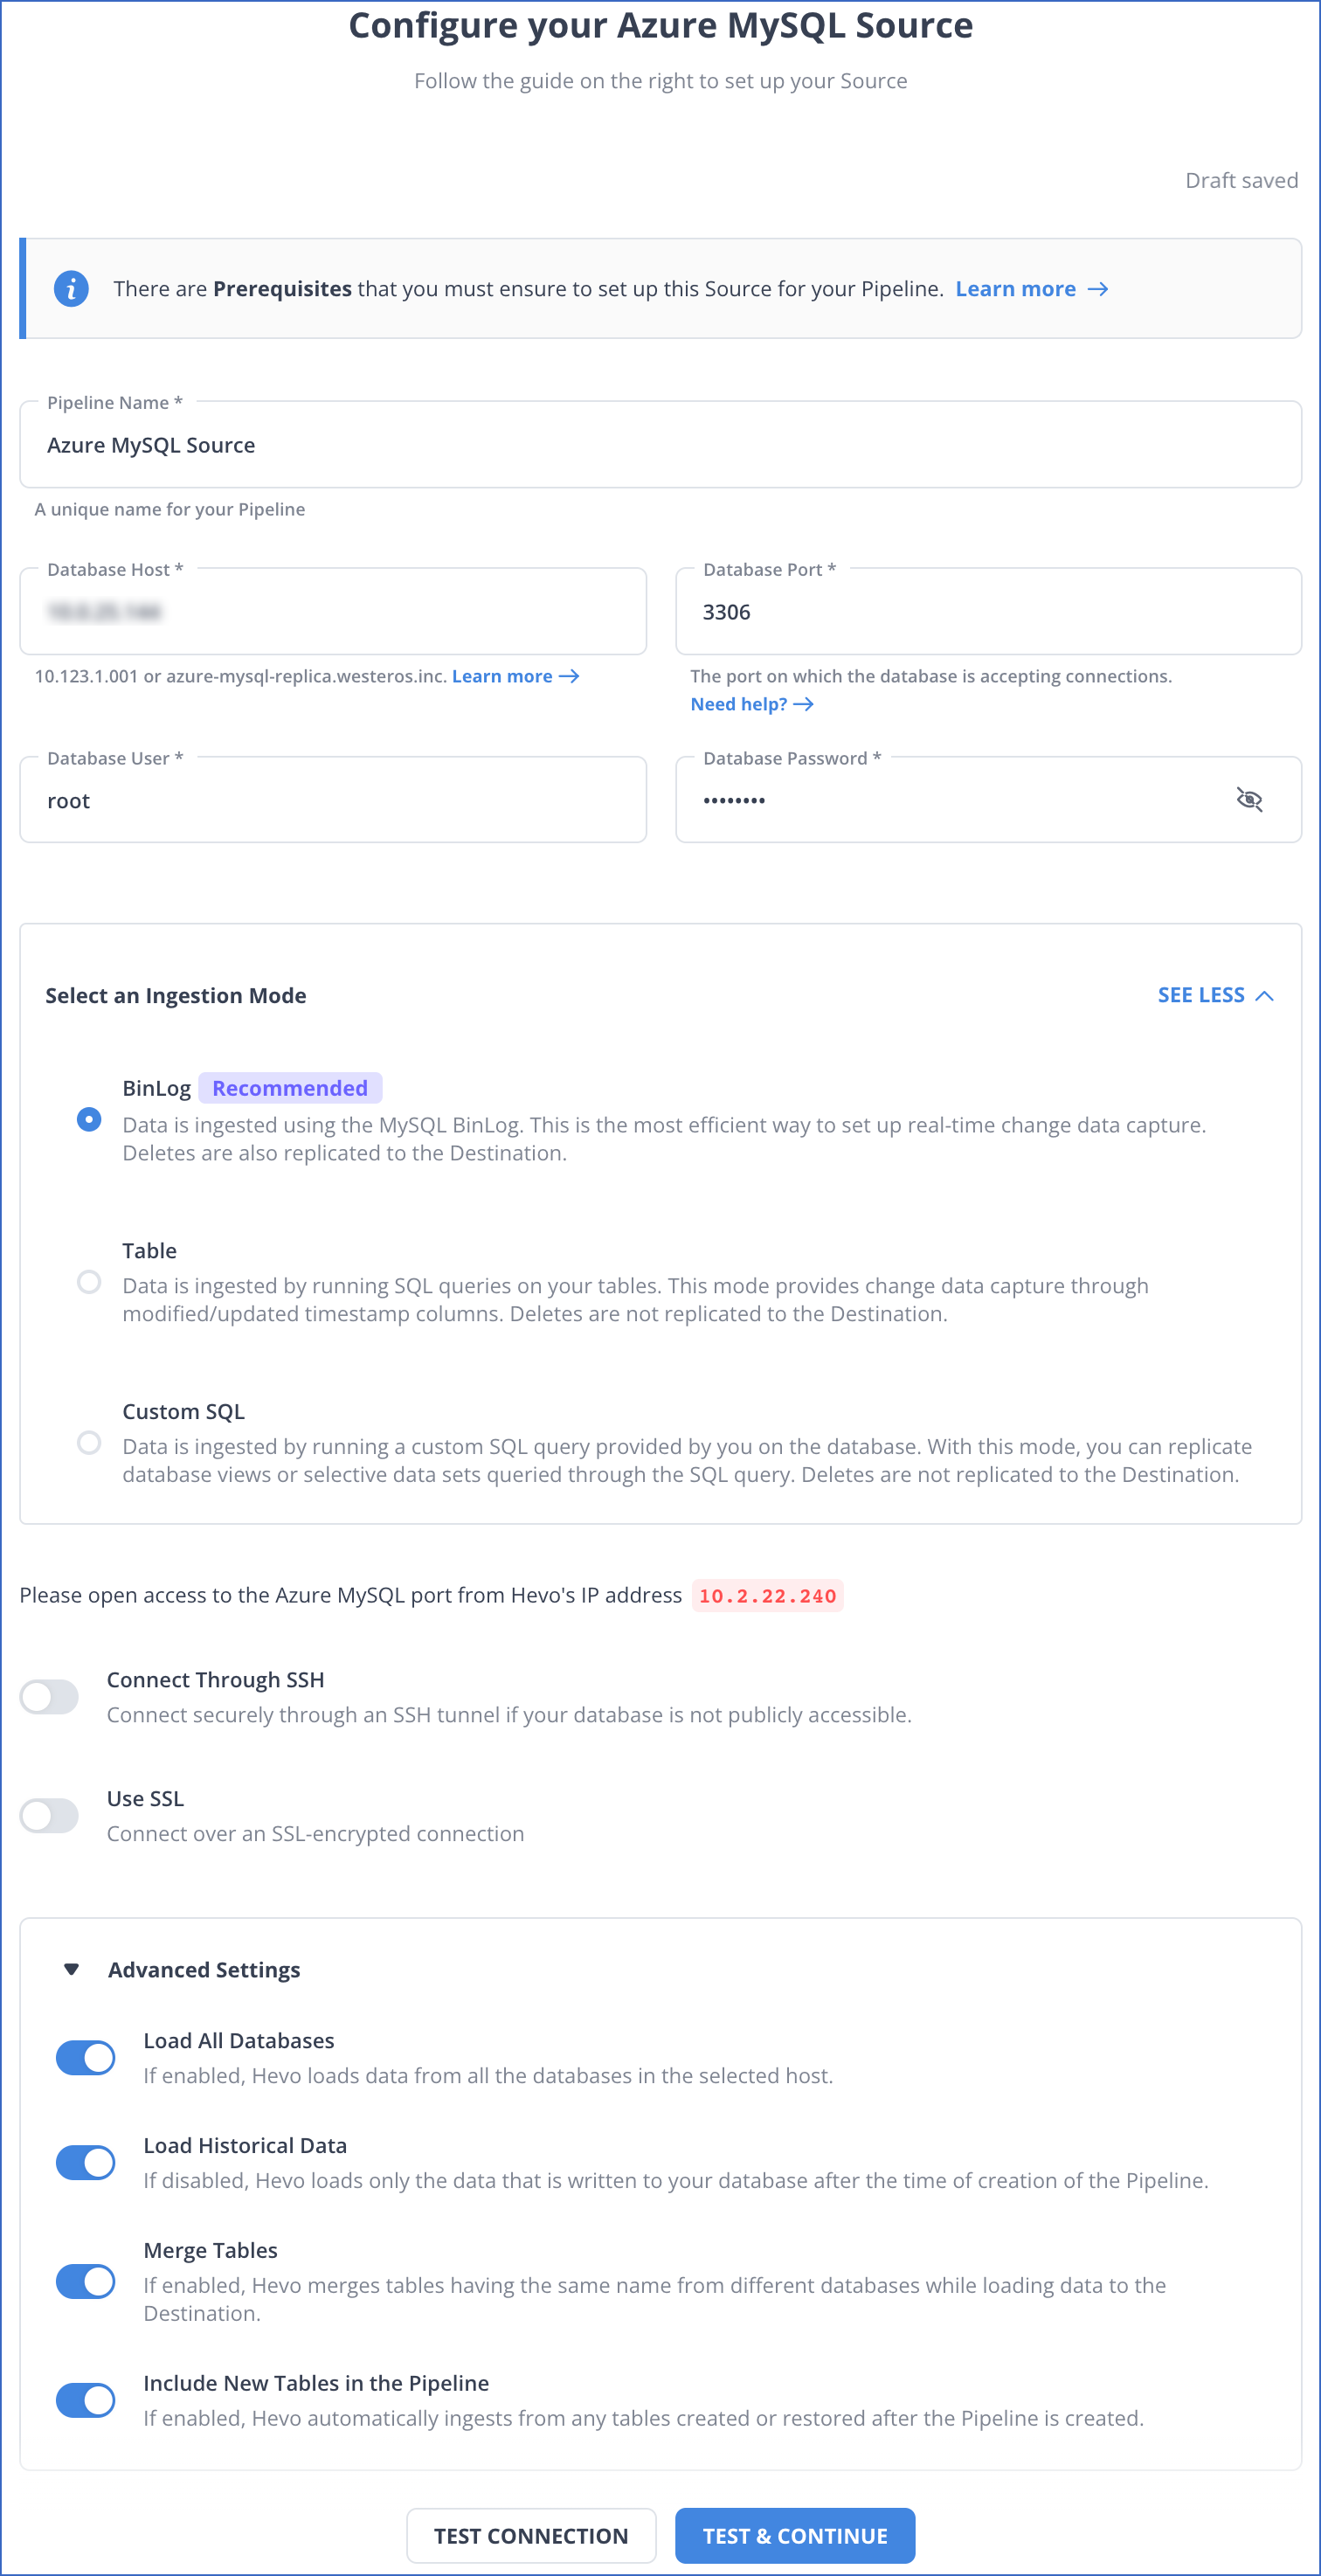1321x2576 pixels.
Task: Click the Select an Ingestion Mode heading
Action: pos(176,996)
